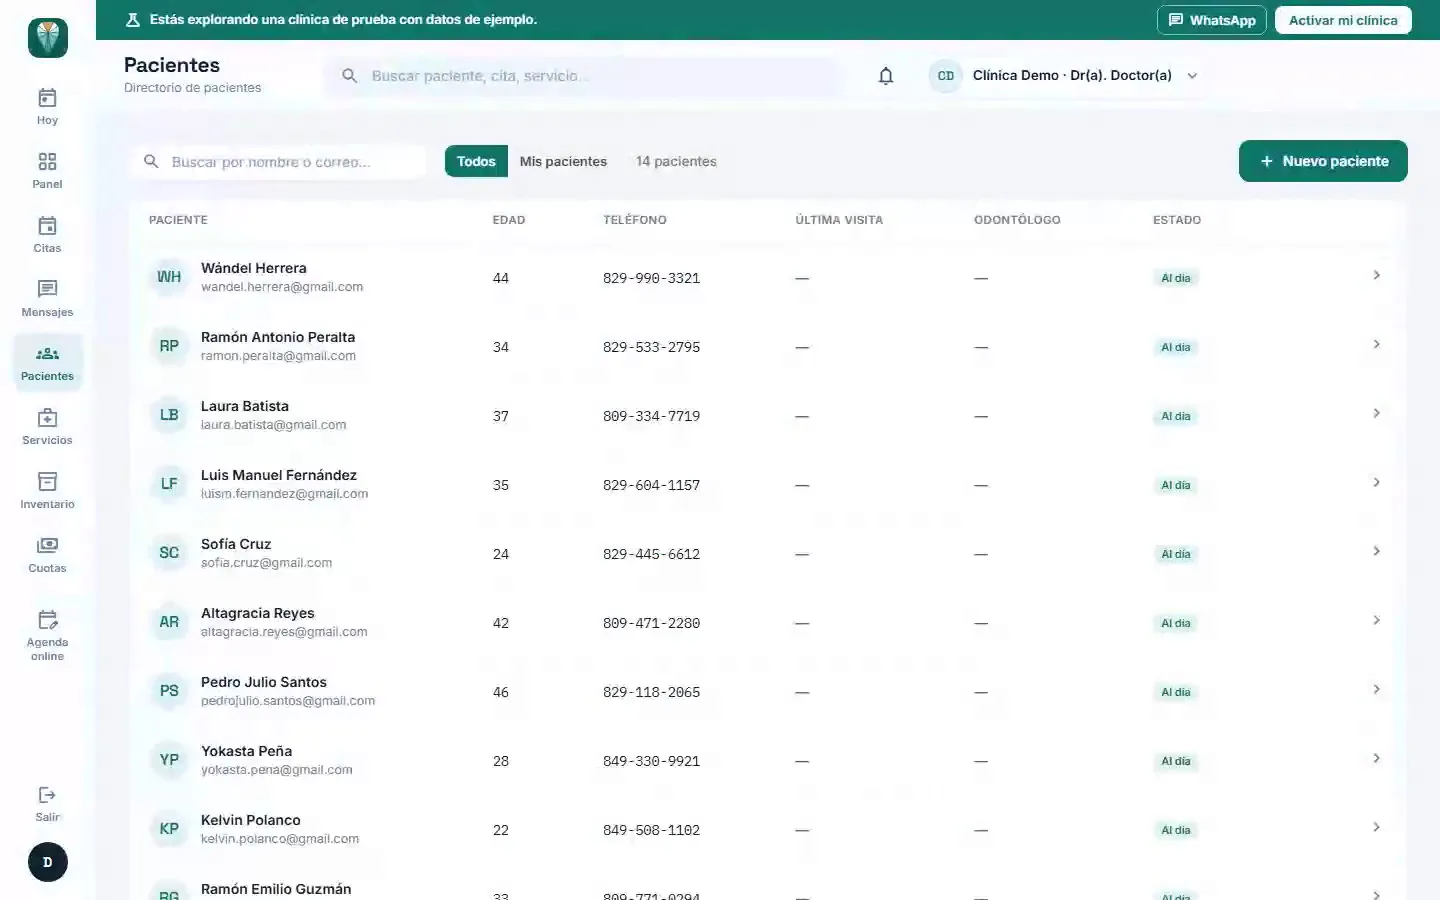Open the Agenda online icon
The width and height of the screenshot is (1440, 900).
[x=47, y=620]
